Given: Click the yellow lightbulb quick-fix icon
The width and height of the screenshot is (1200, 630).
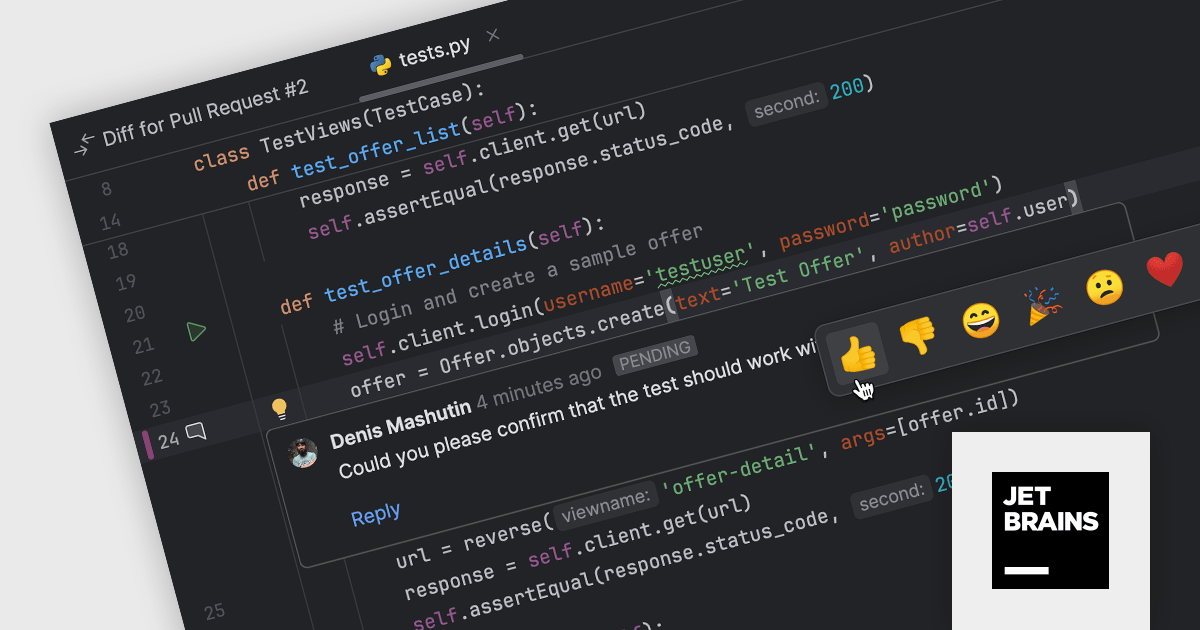Looking at the screenshot, I should tap(280, 408).
